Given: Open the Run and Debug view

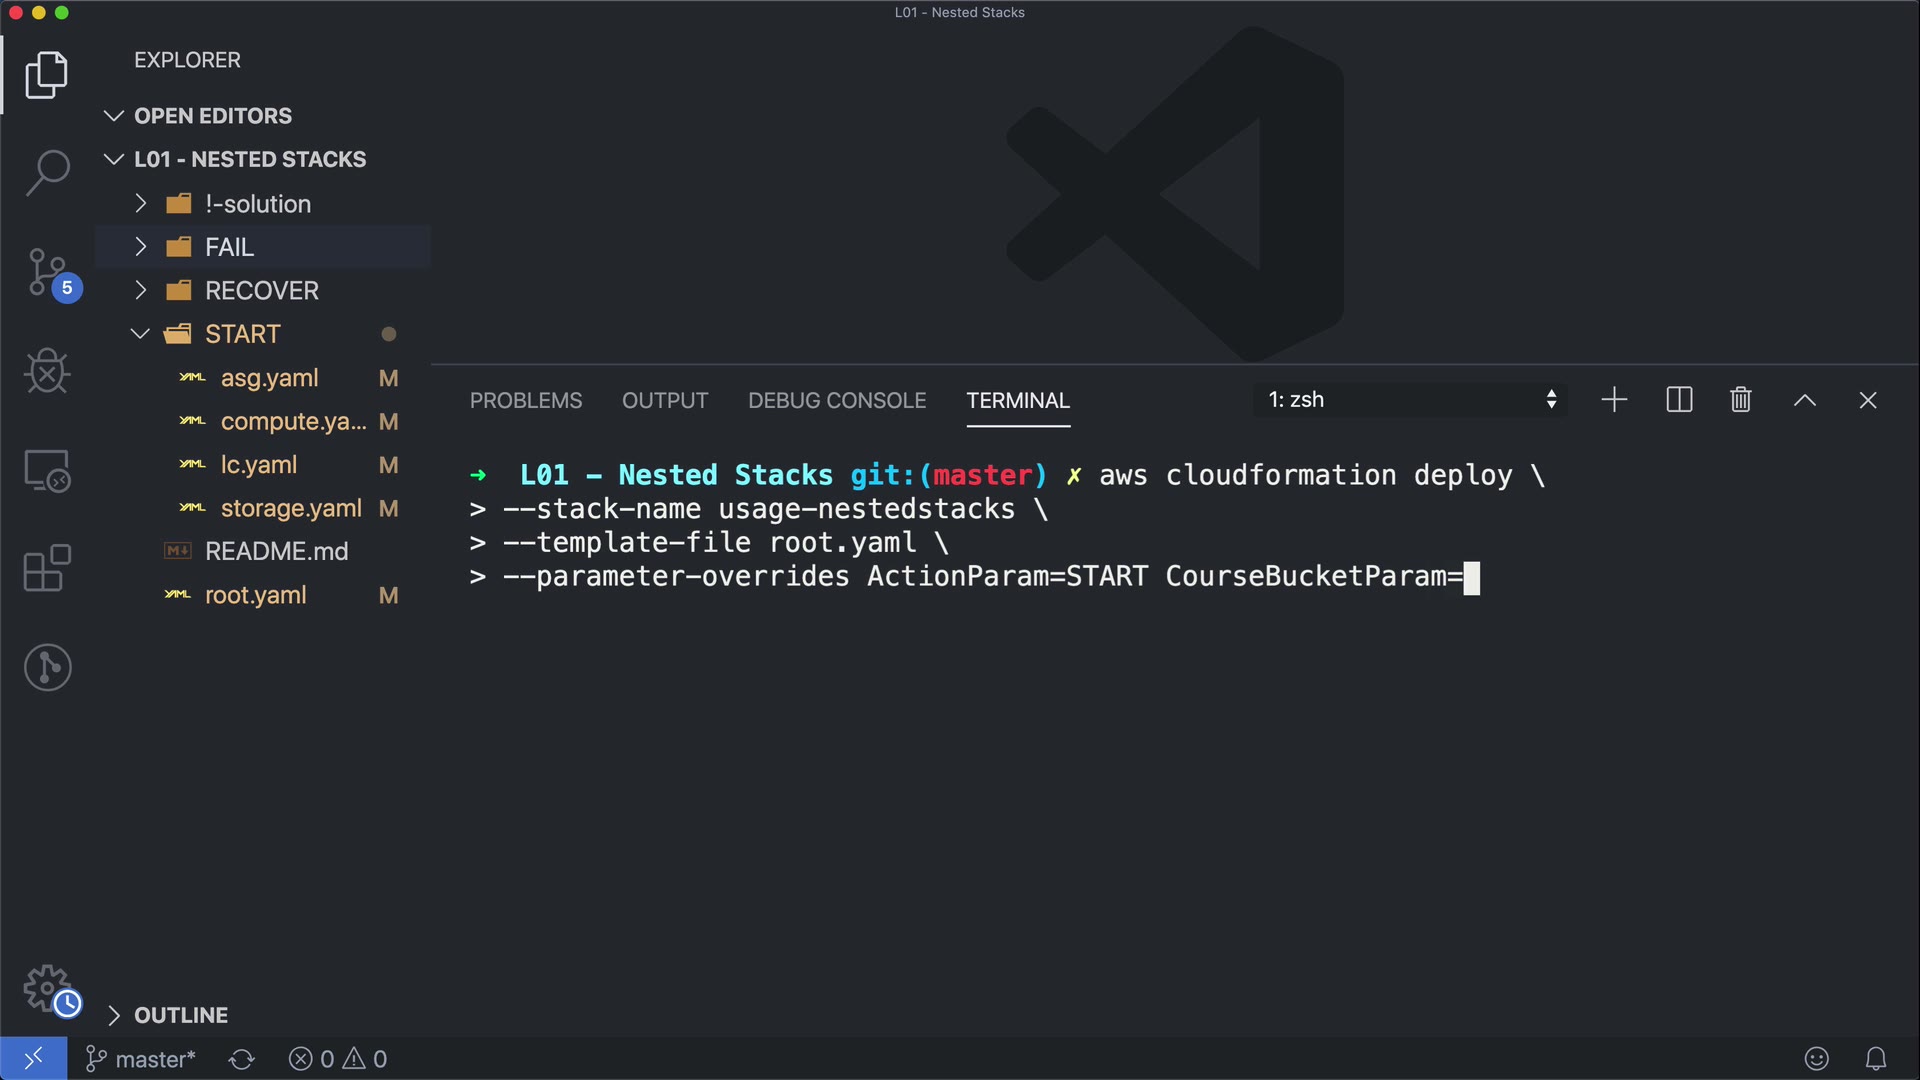Looking at the screenshot, I should (x=47, y=371).
